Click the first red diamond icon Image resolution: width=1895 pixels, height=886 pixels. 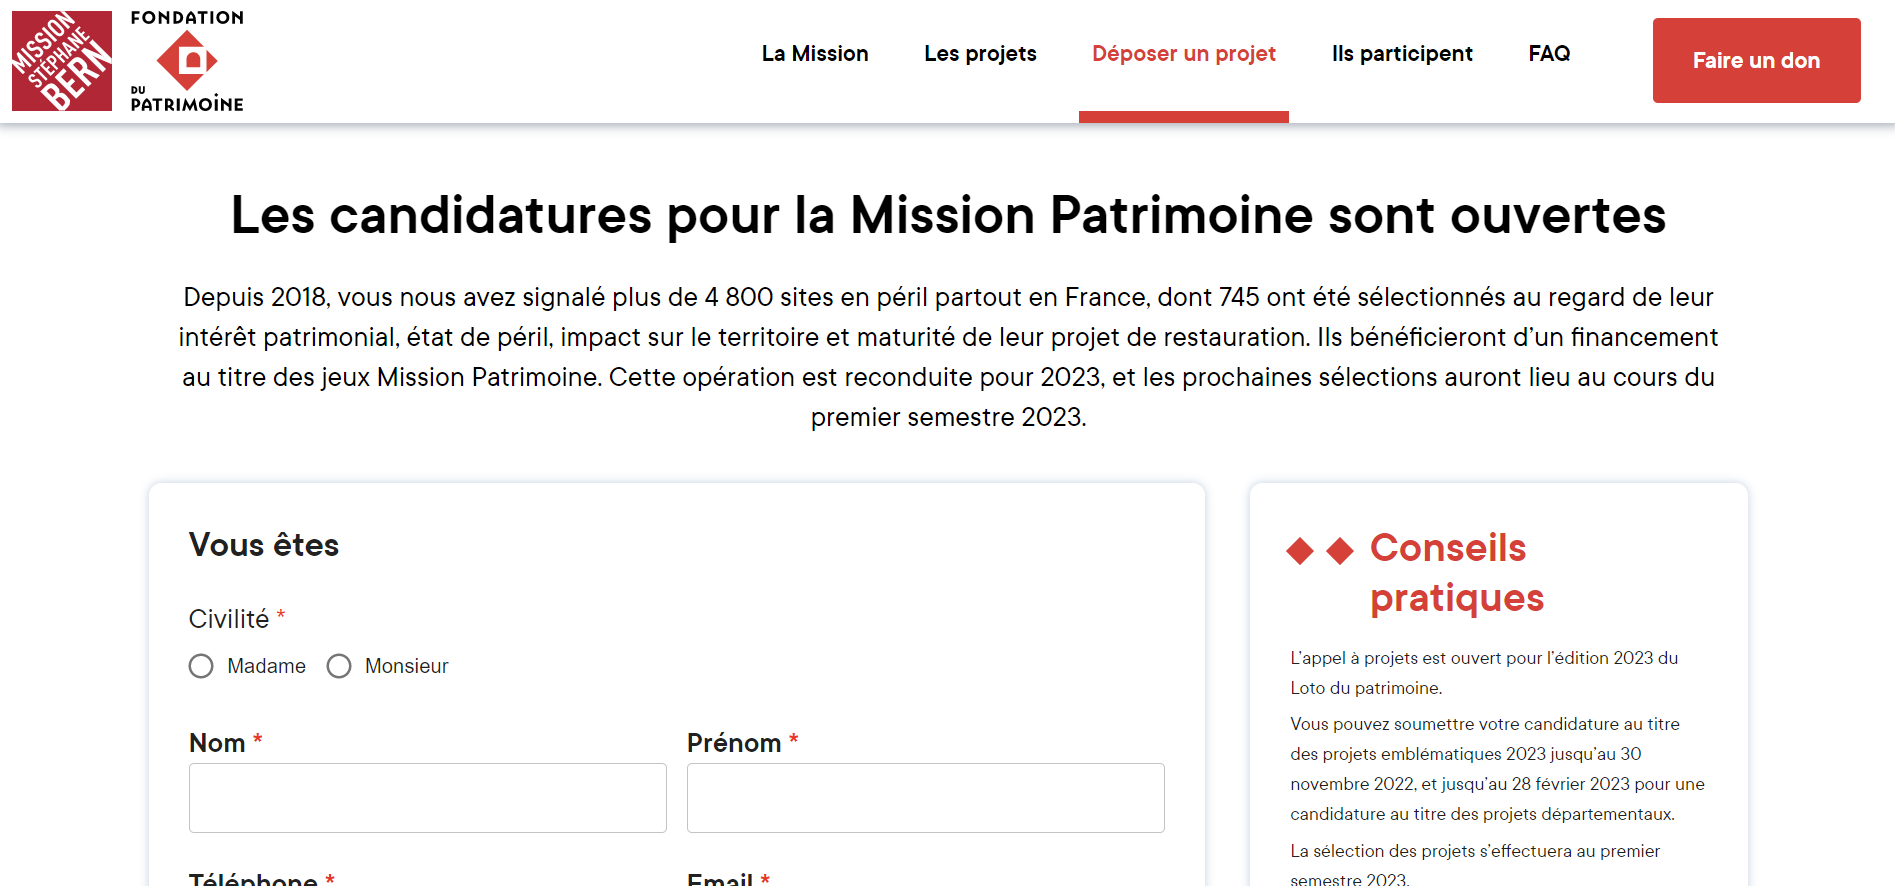point(1300,551)
